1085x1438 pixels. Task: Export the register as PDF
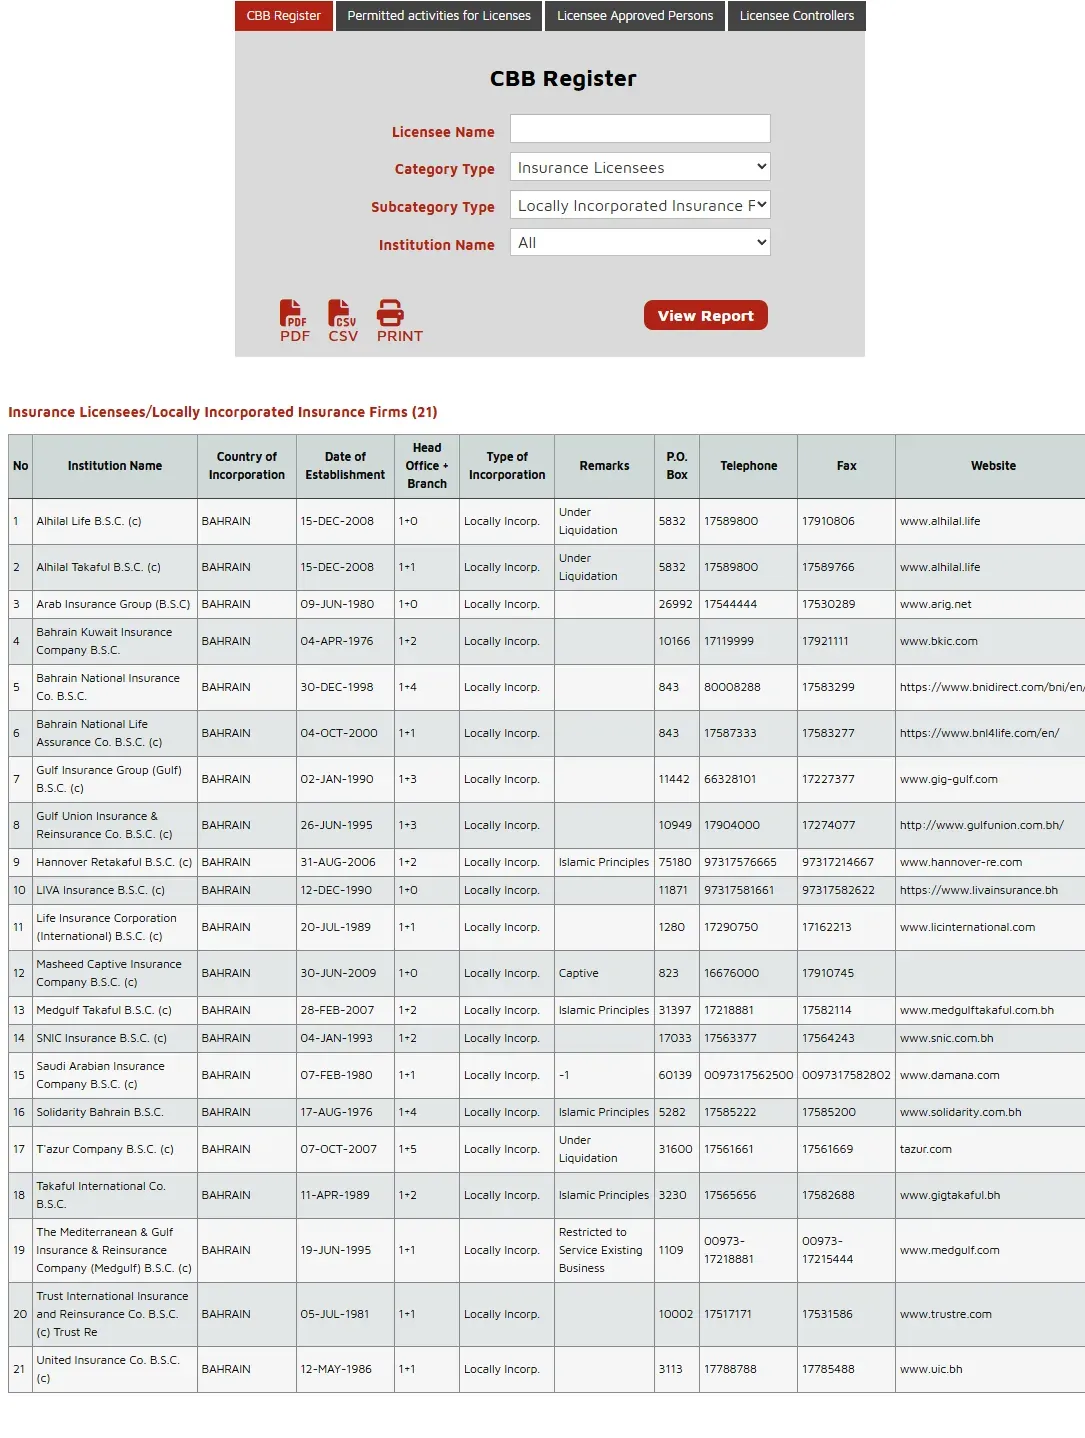294,321
